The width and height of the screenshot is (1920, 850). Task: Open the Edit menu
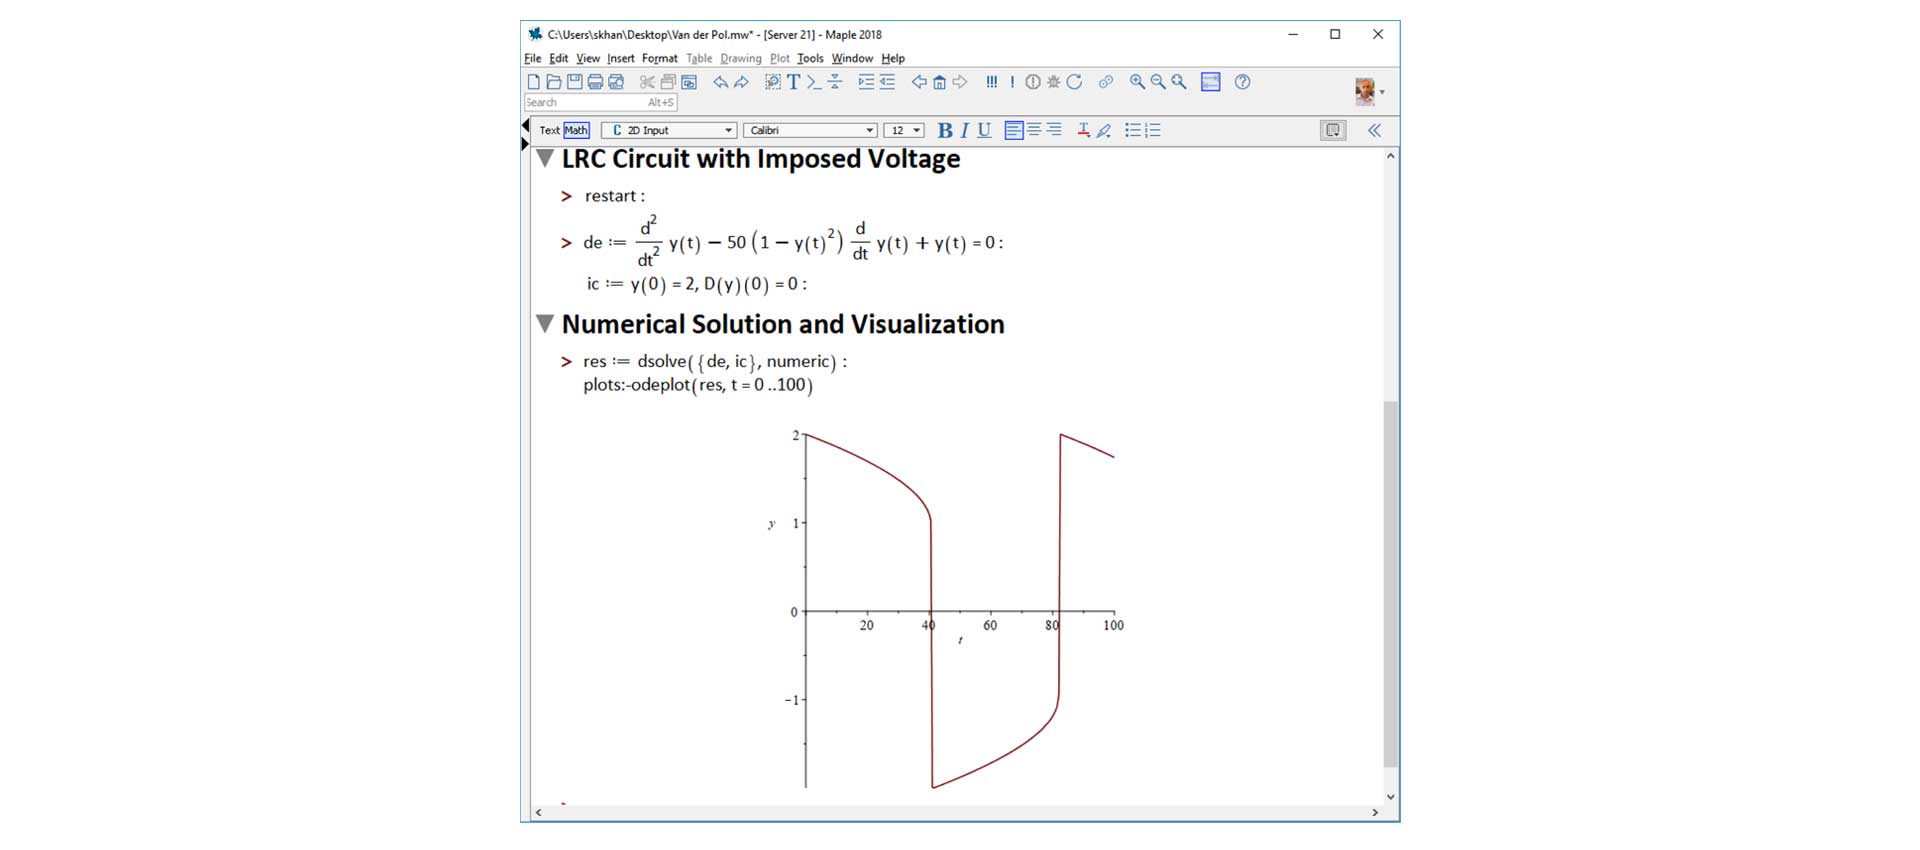pos(558,58)
